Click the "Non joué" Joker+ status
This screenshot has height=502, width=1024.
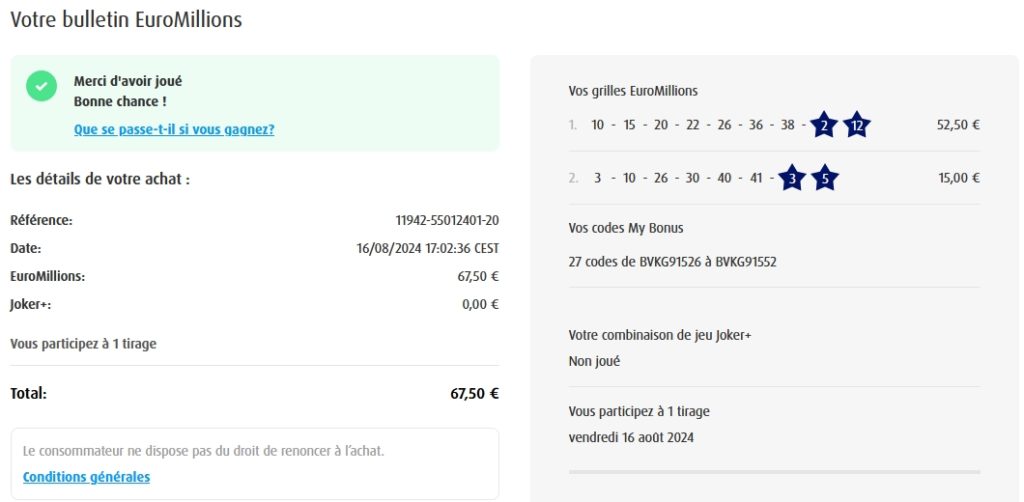pyautogui.click(x=594, y=361)
